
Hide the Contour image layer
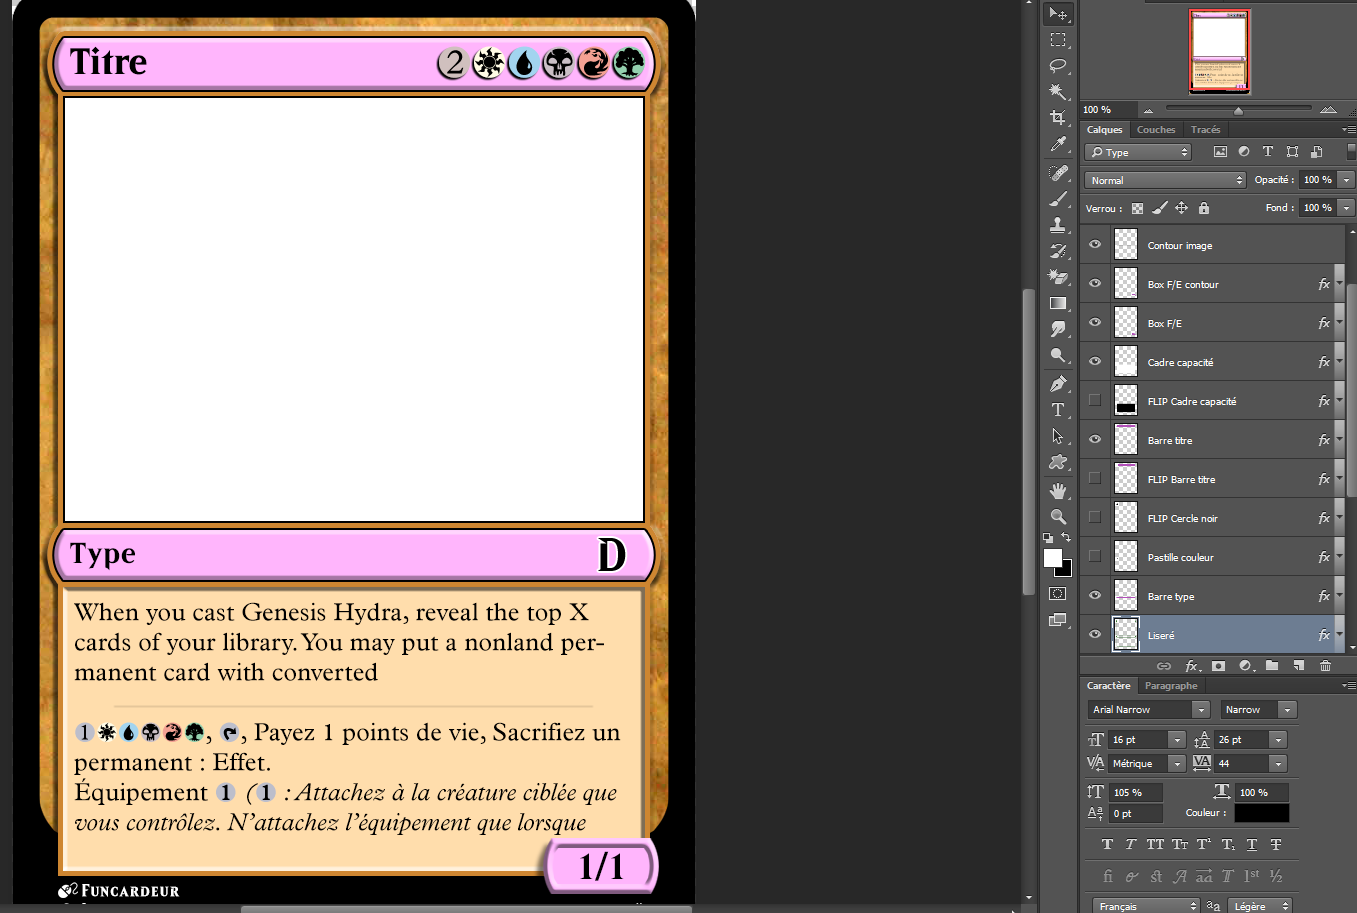click(1095, 245)
